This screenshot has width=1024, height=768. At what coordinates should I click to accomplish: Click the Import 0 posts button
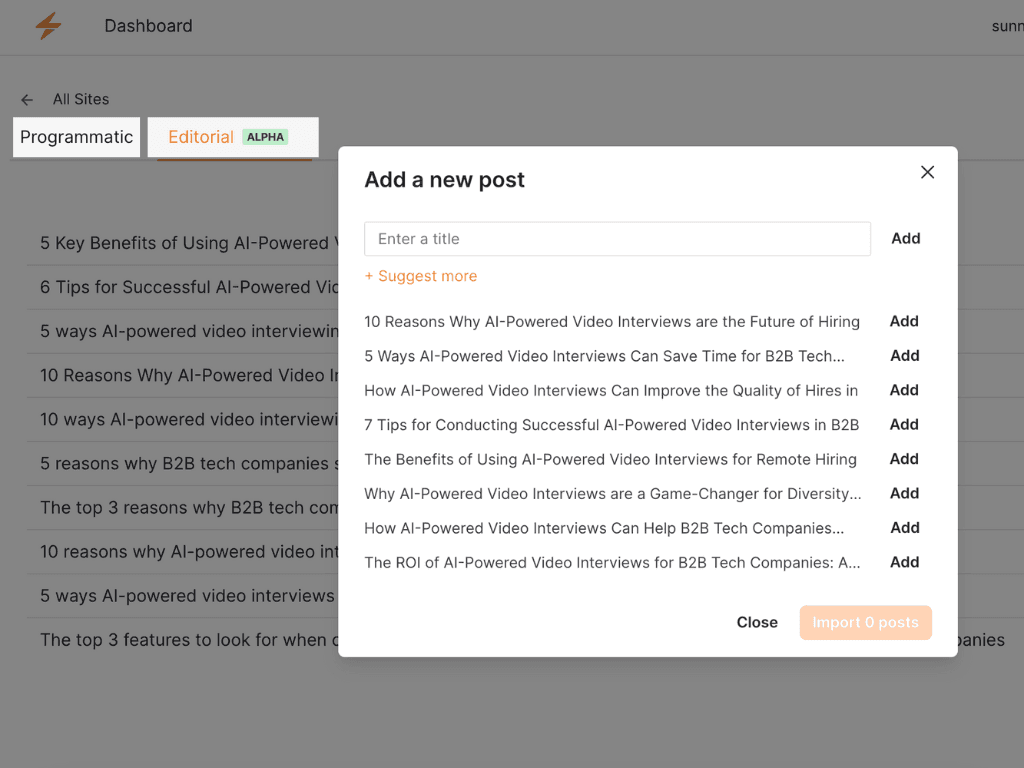(865, 622)
